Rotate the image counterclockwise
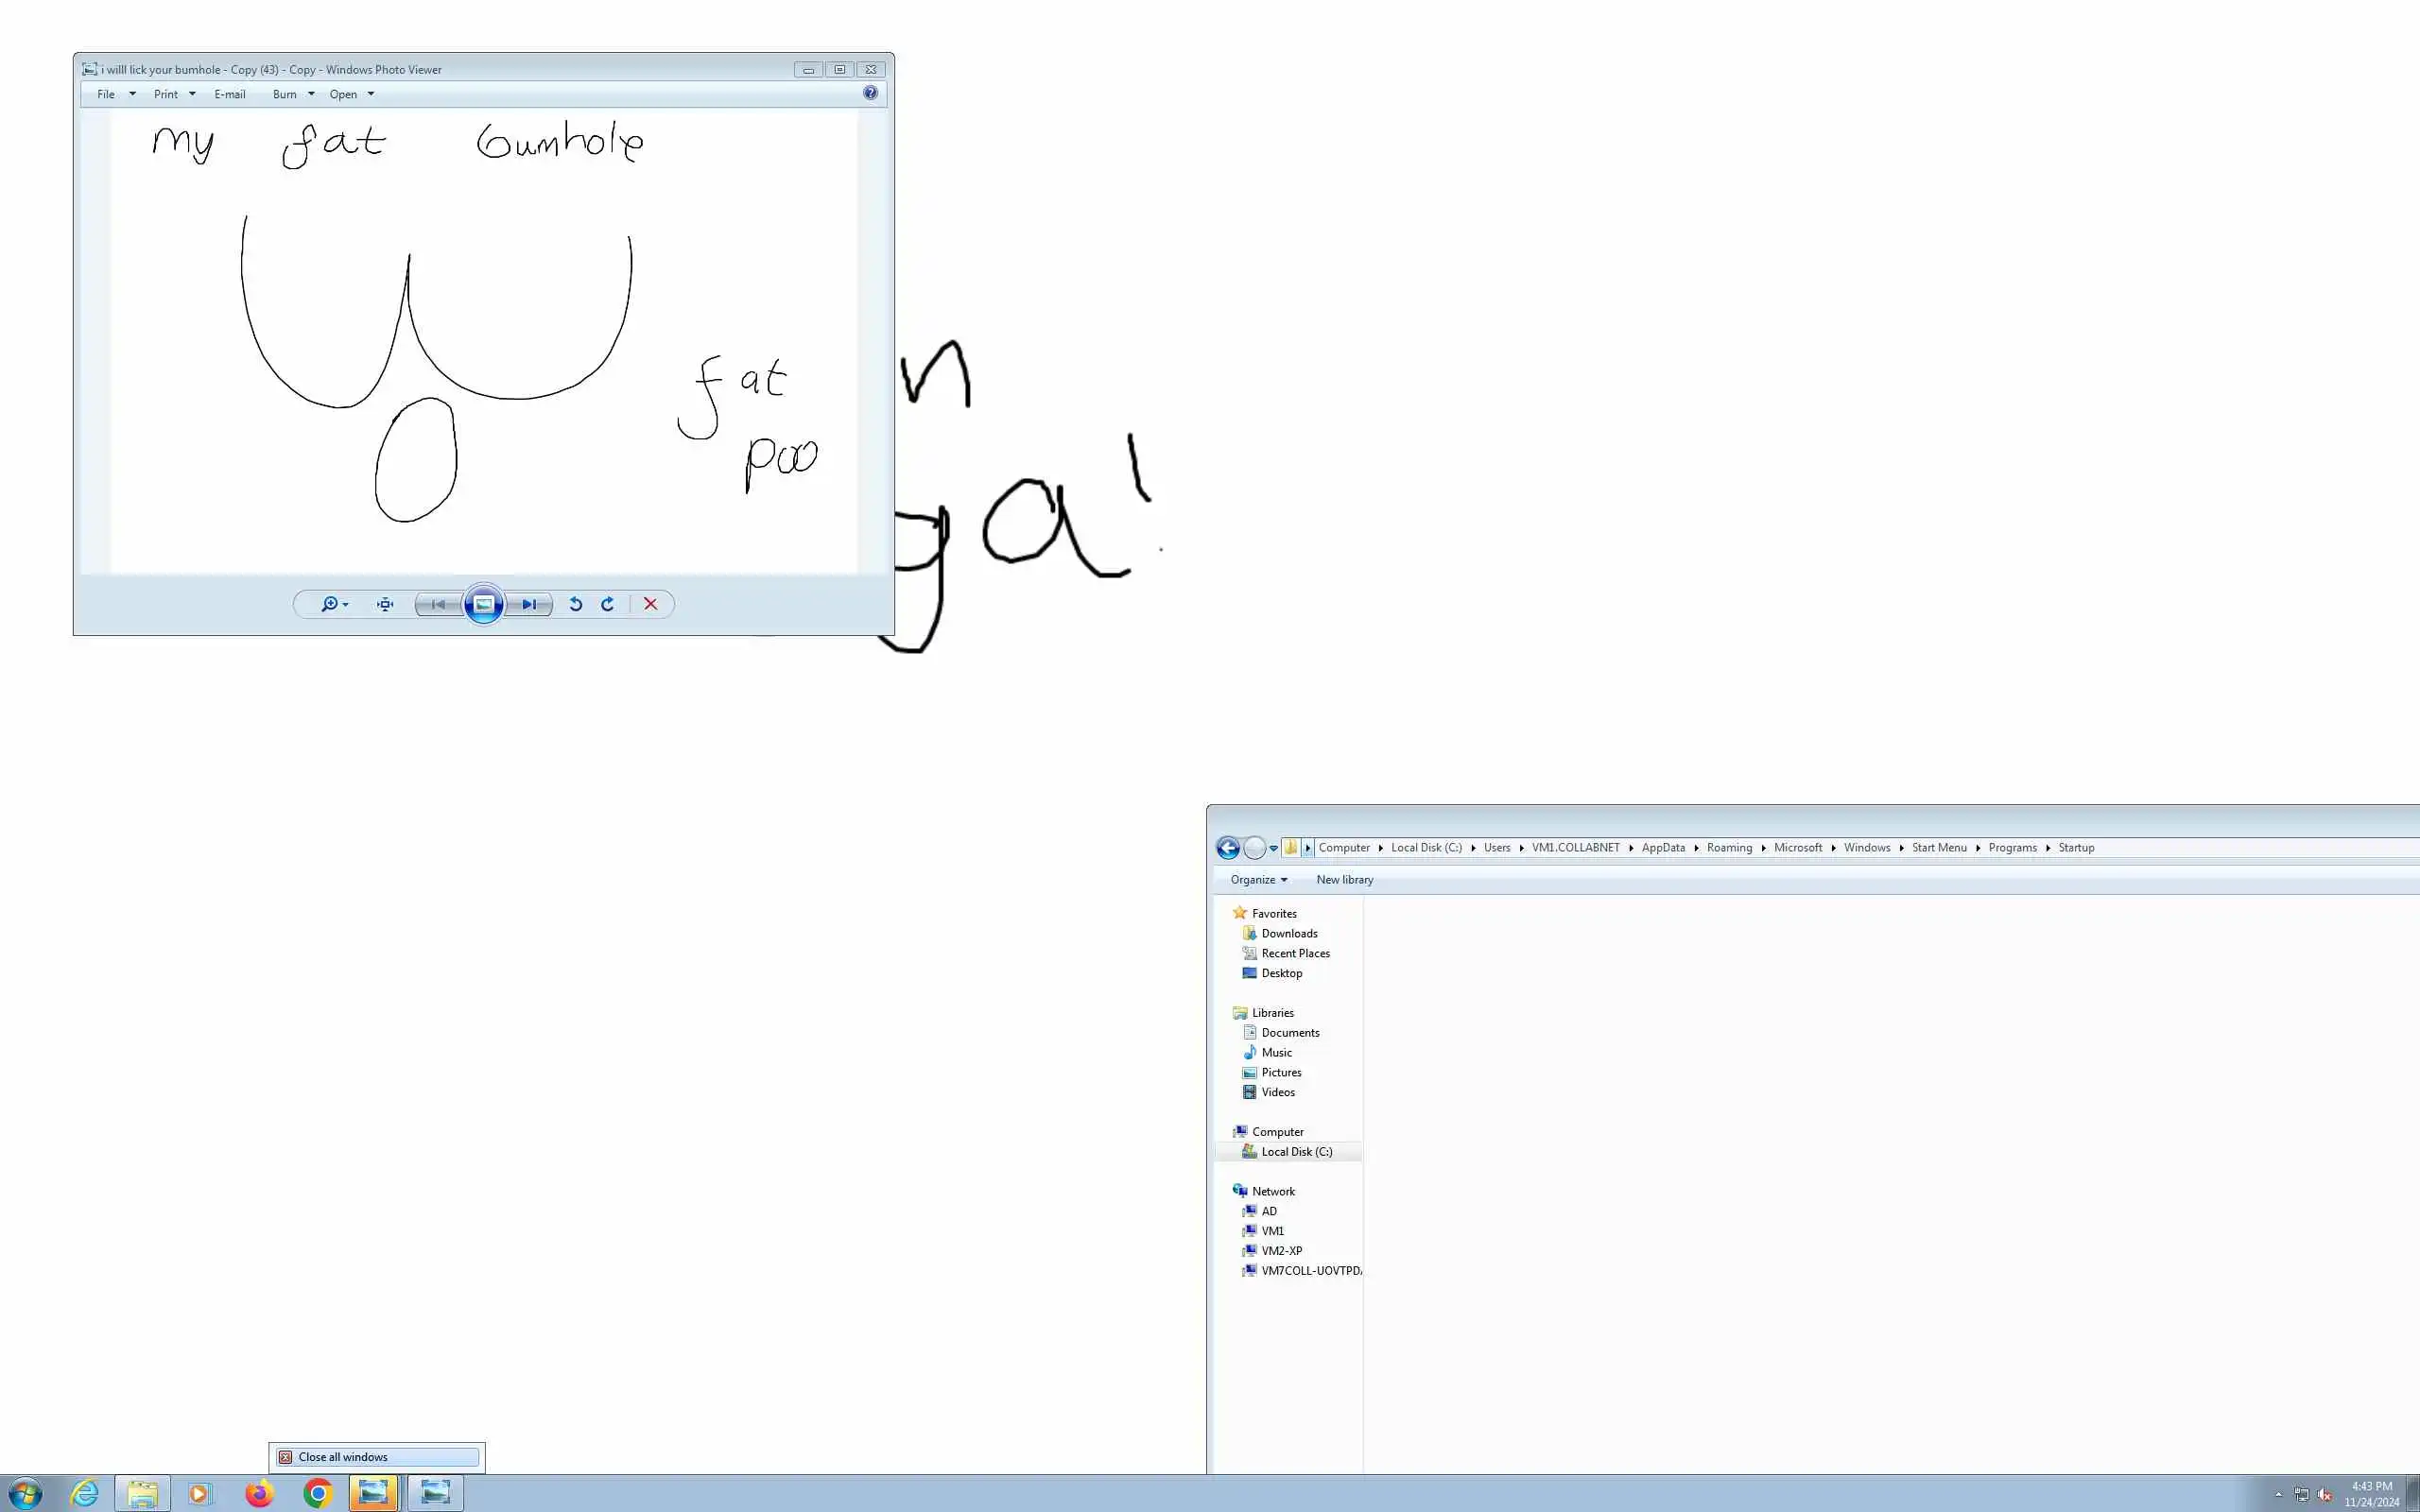2420x1512 pixels. pos(576,604)
